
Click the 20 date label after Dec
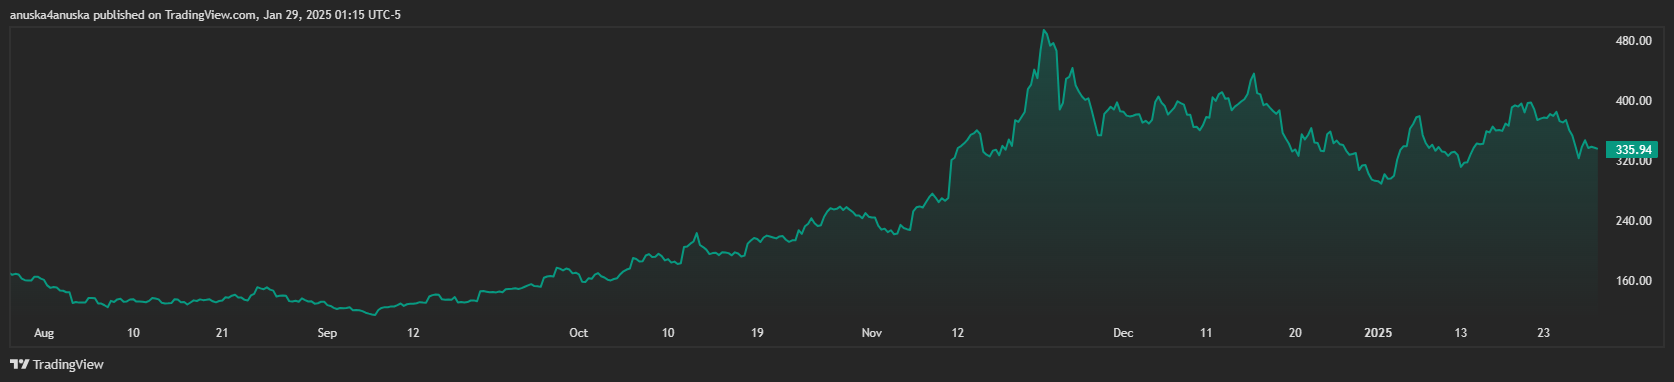1295,333
